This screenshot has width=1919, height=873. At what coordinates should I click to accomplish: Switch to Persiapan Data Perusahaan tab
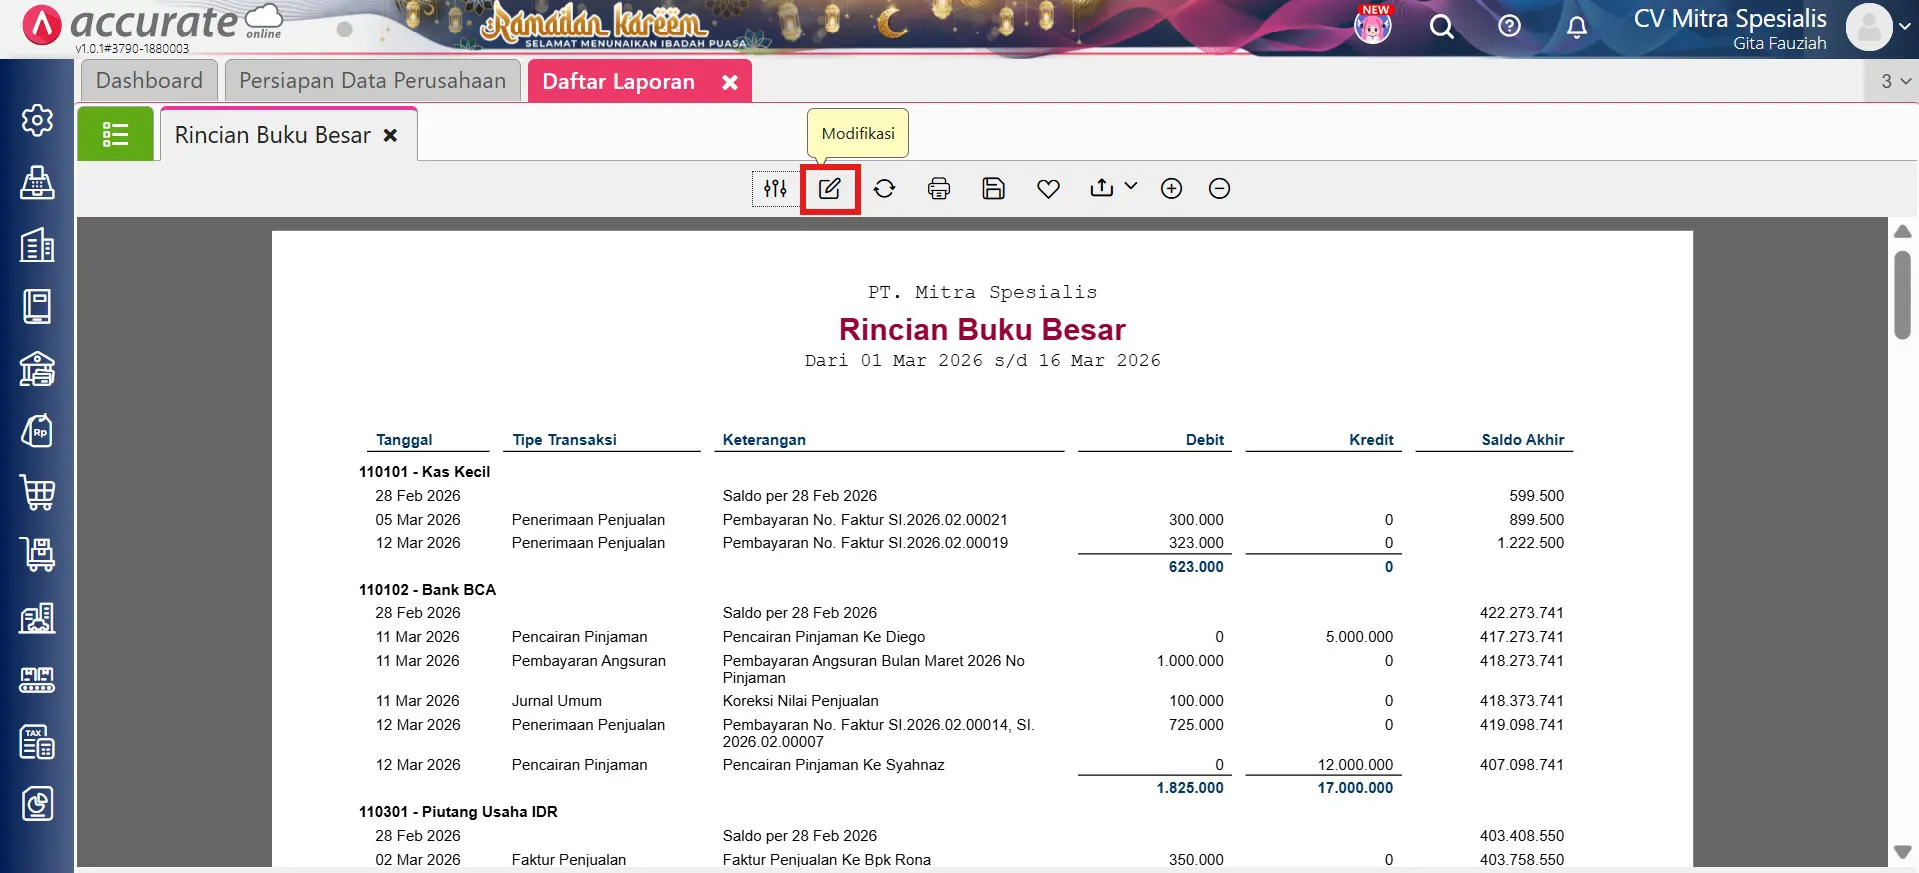coord(373,81)
